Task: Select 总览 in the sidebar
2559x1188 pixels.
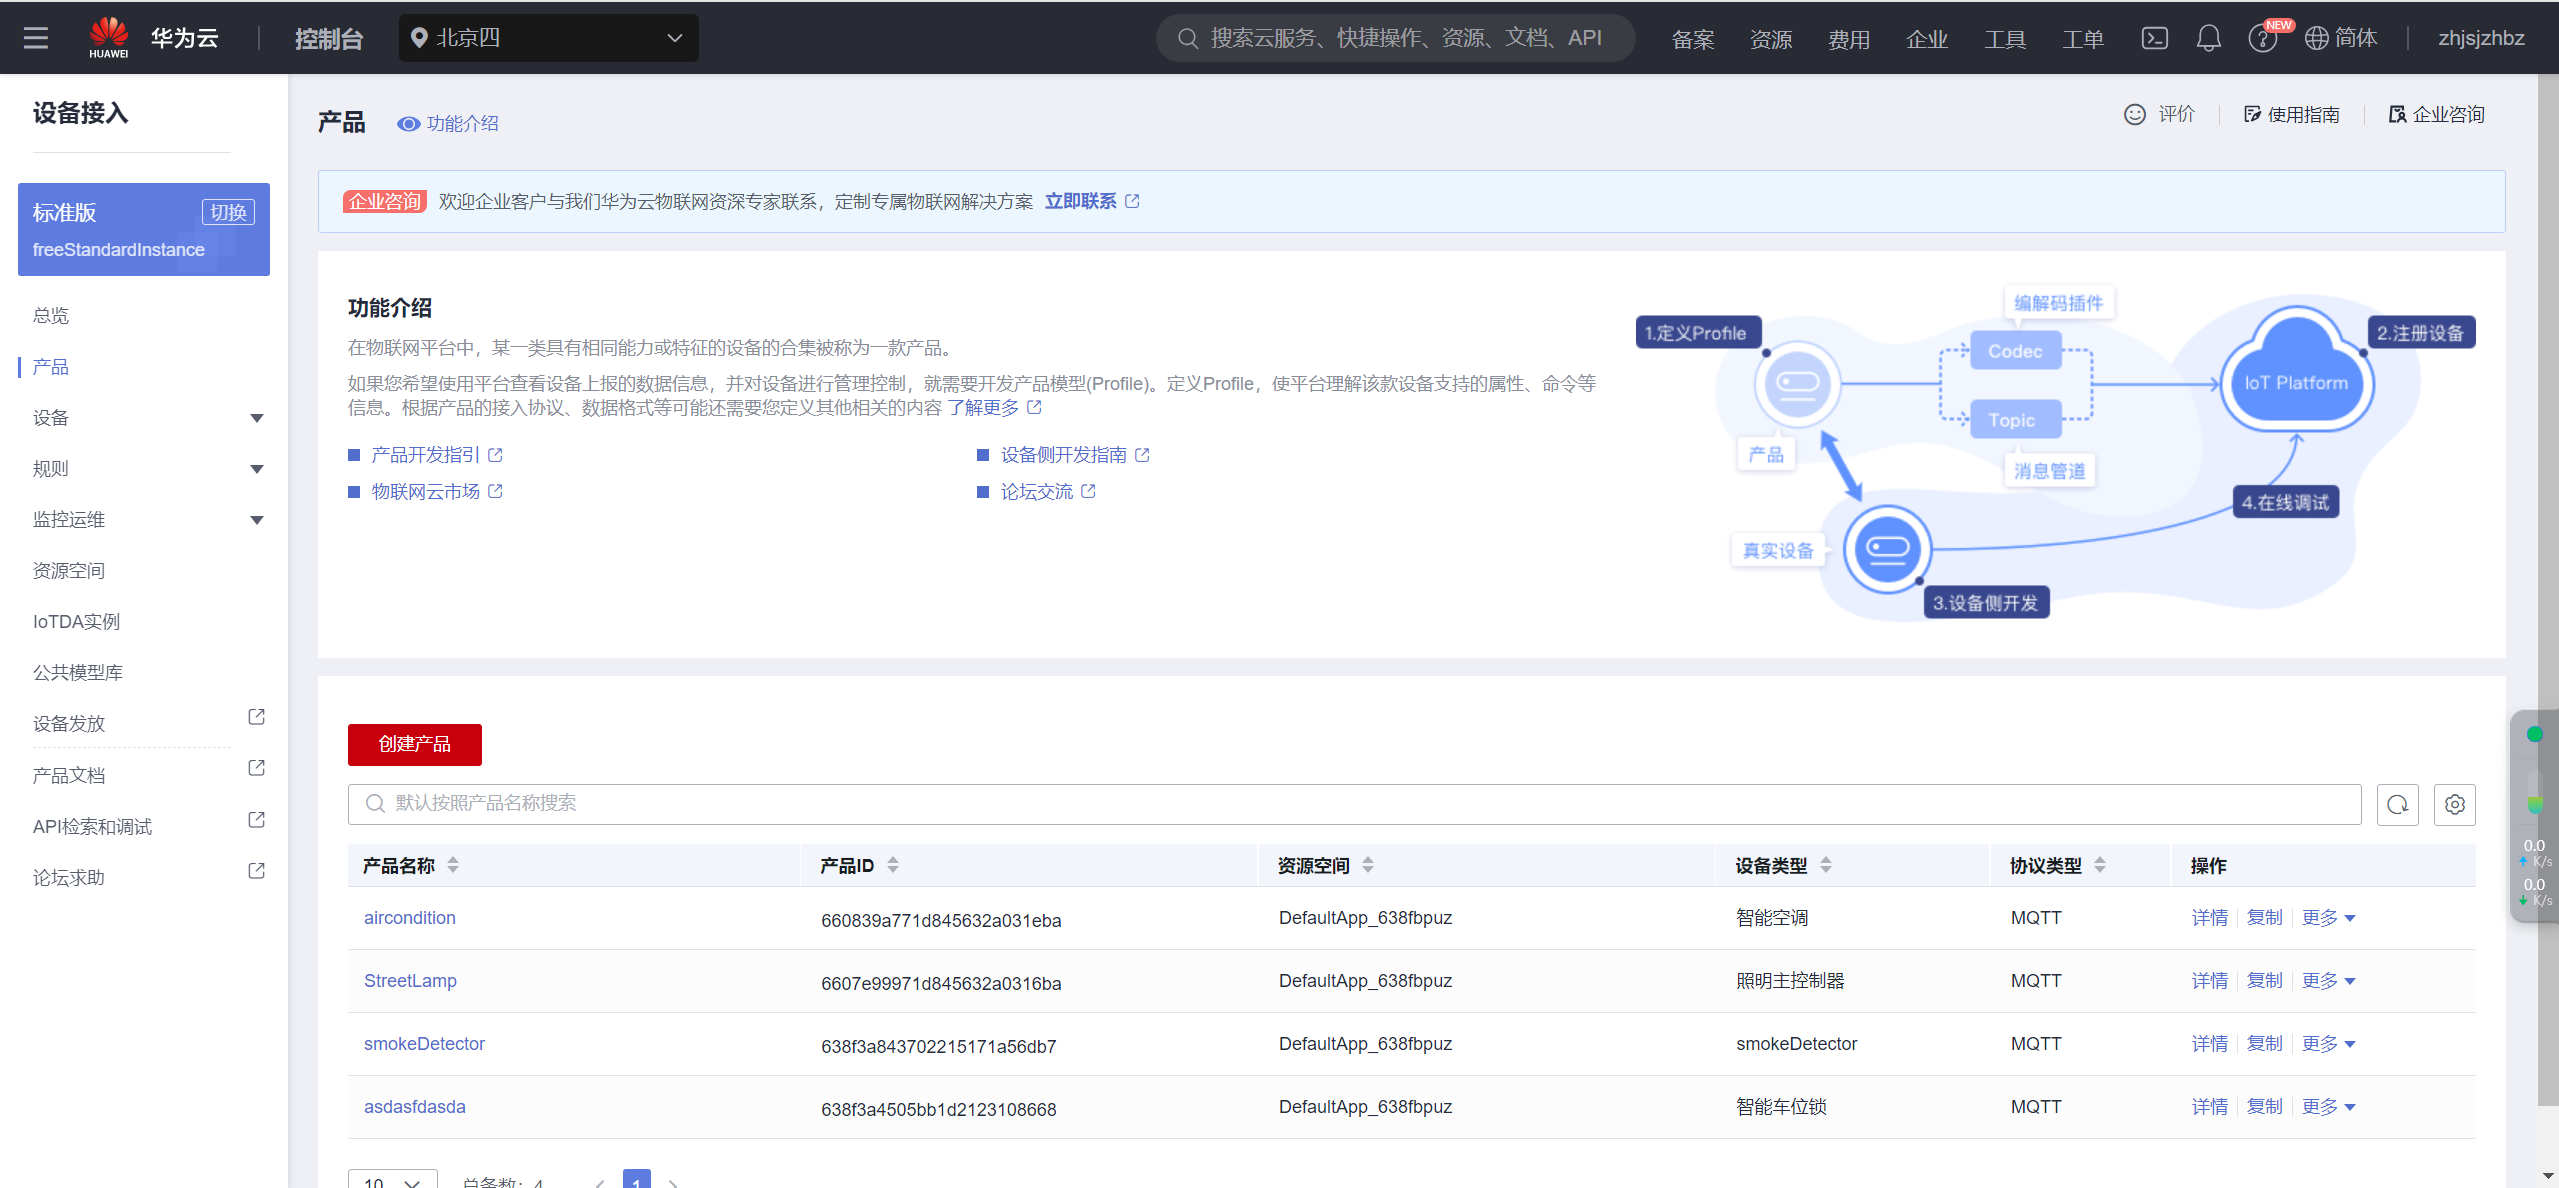Action: point(51,316)
